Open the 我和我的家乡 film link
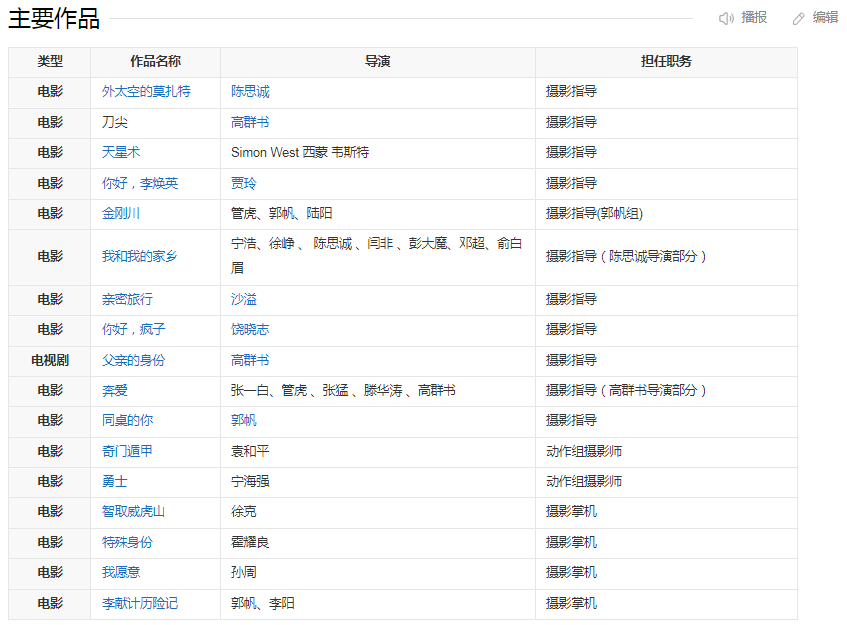This screenshot has width=847, height=625. click(139, 256)
